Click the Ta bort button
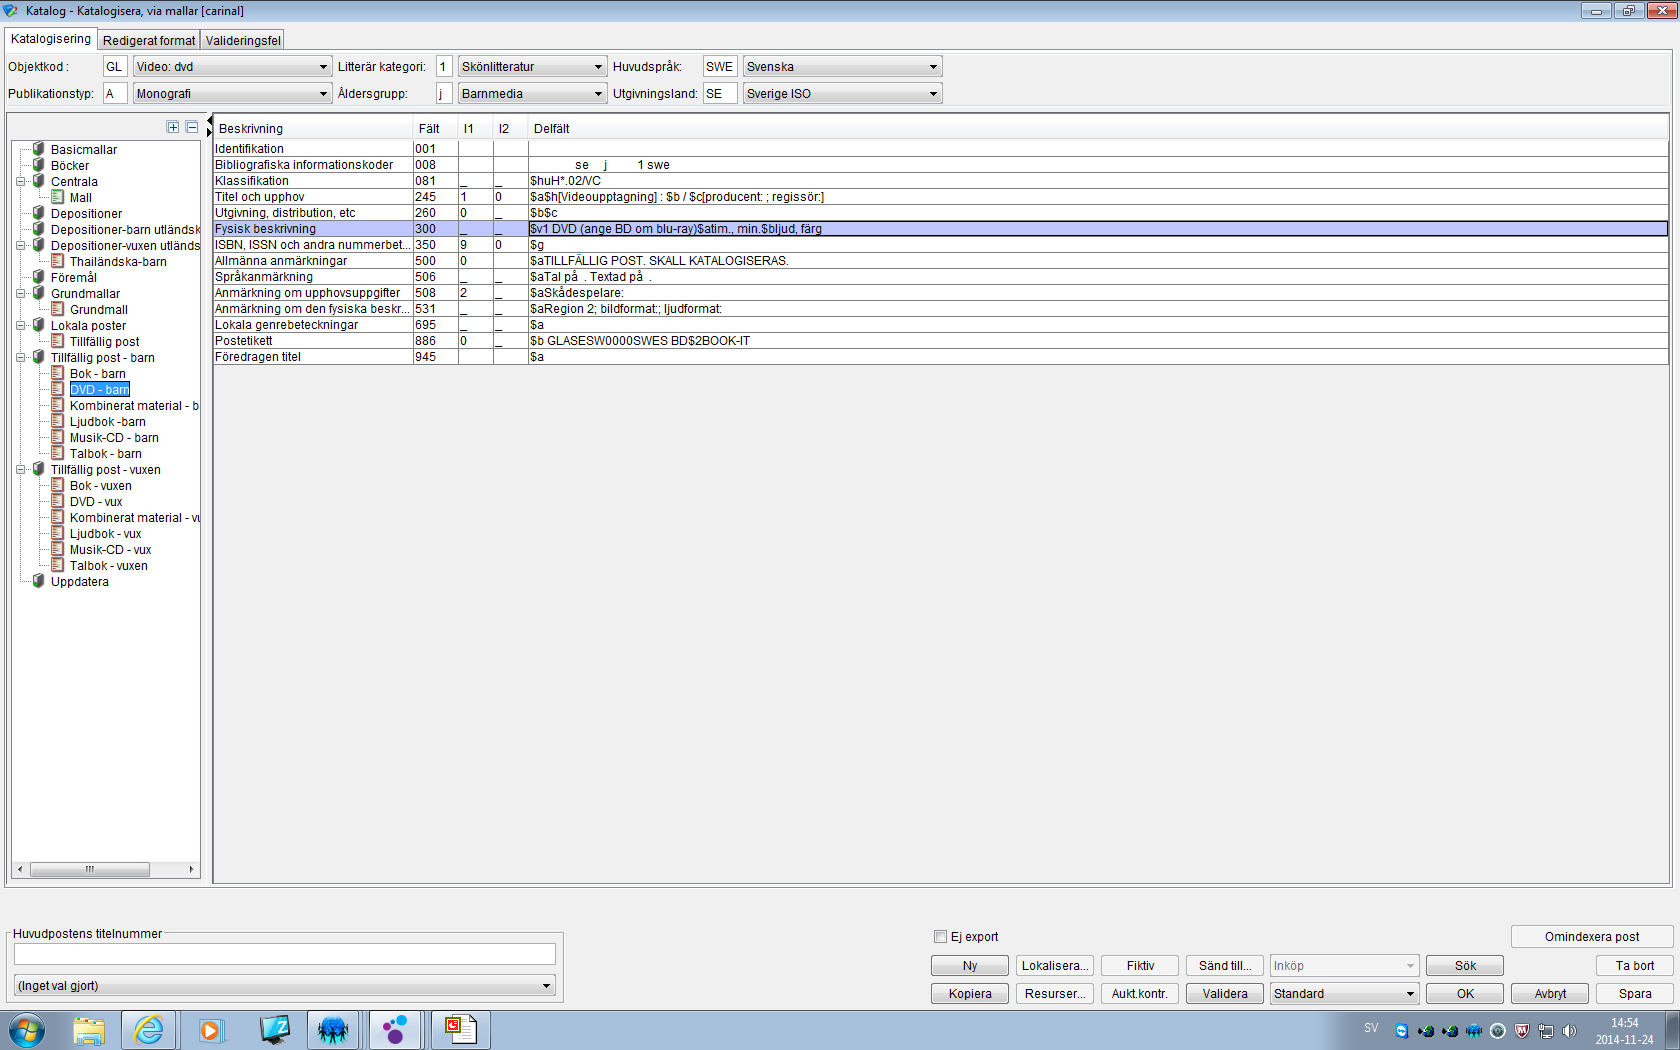 click(x=1635, y=966)
